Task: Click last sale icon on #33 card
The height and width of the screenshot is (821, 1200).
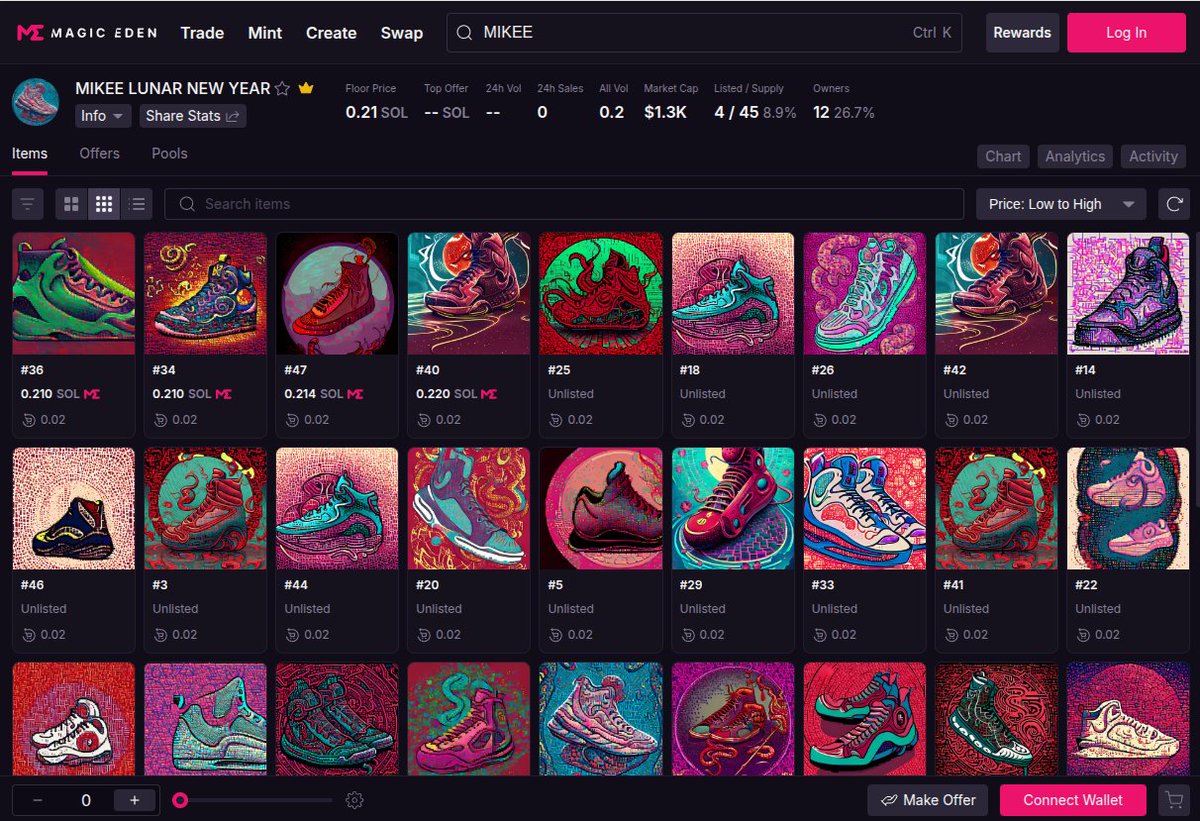Action: (x=819, y=635)
